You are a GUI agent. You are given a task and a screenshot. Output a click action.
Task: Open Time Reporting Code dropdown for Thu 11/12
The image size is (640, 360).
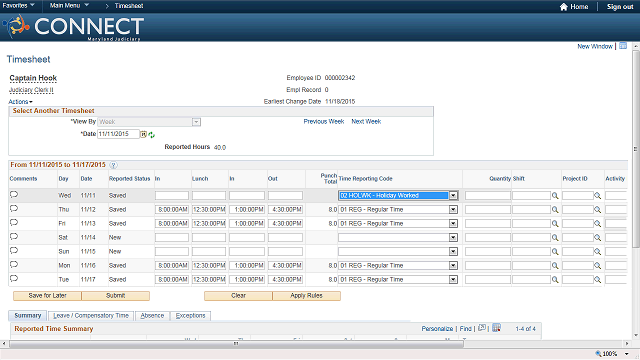pos(453,210)
